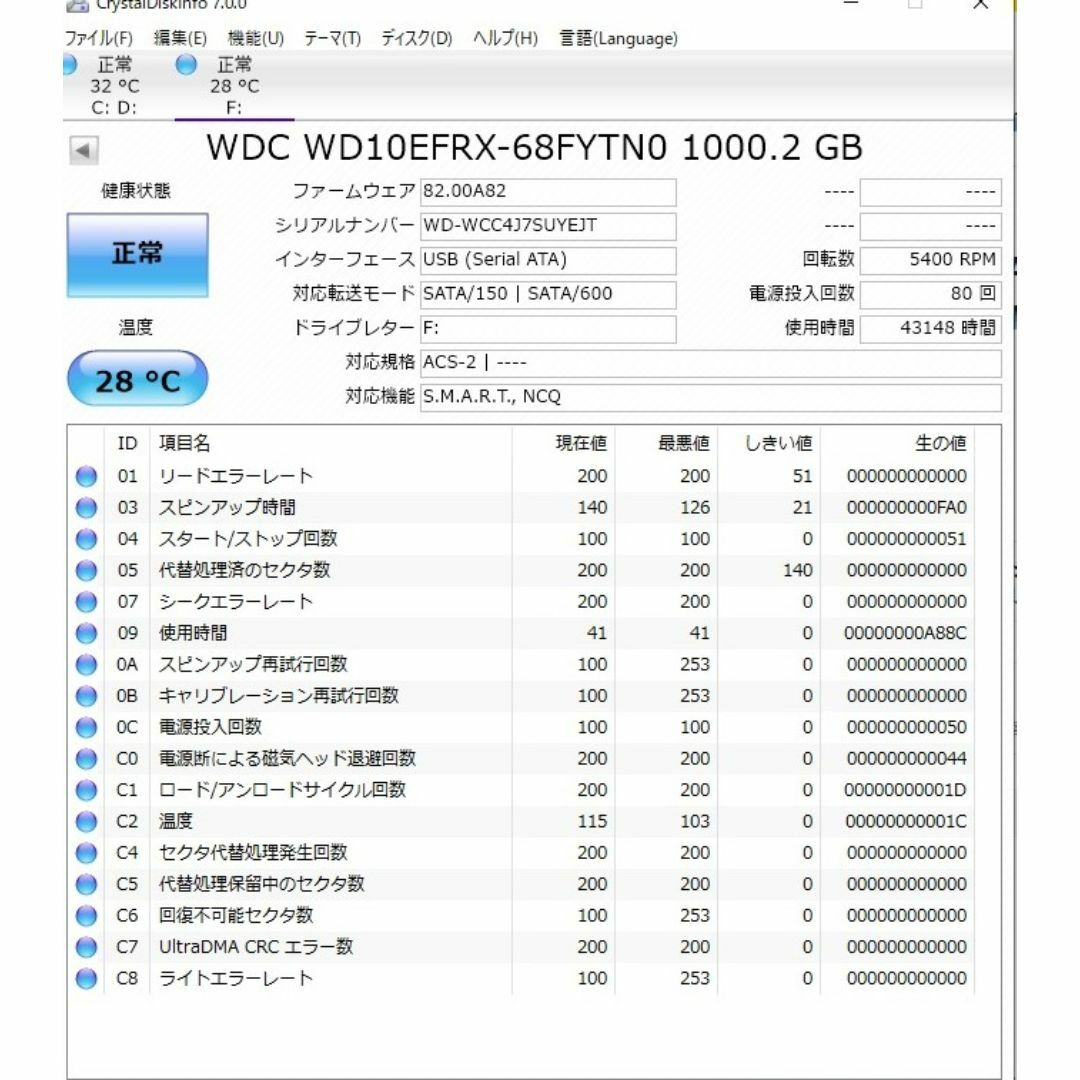Click the status icon for ID C0 row

click(86, 759)
